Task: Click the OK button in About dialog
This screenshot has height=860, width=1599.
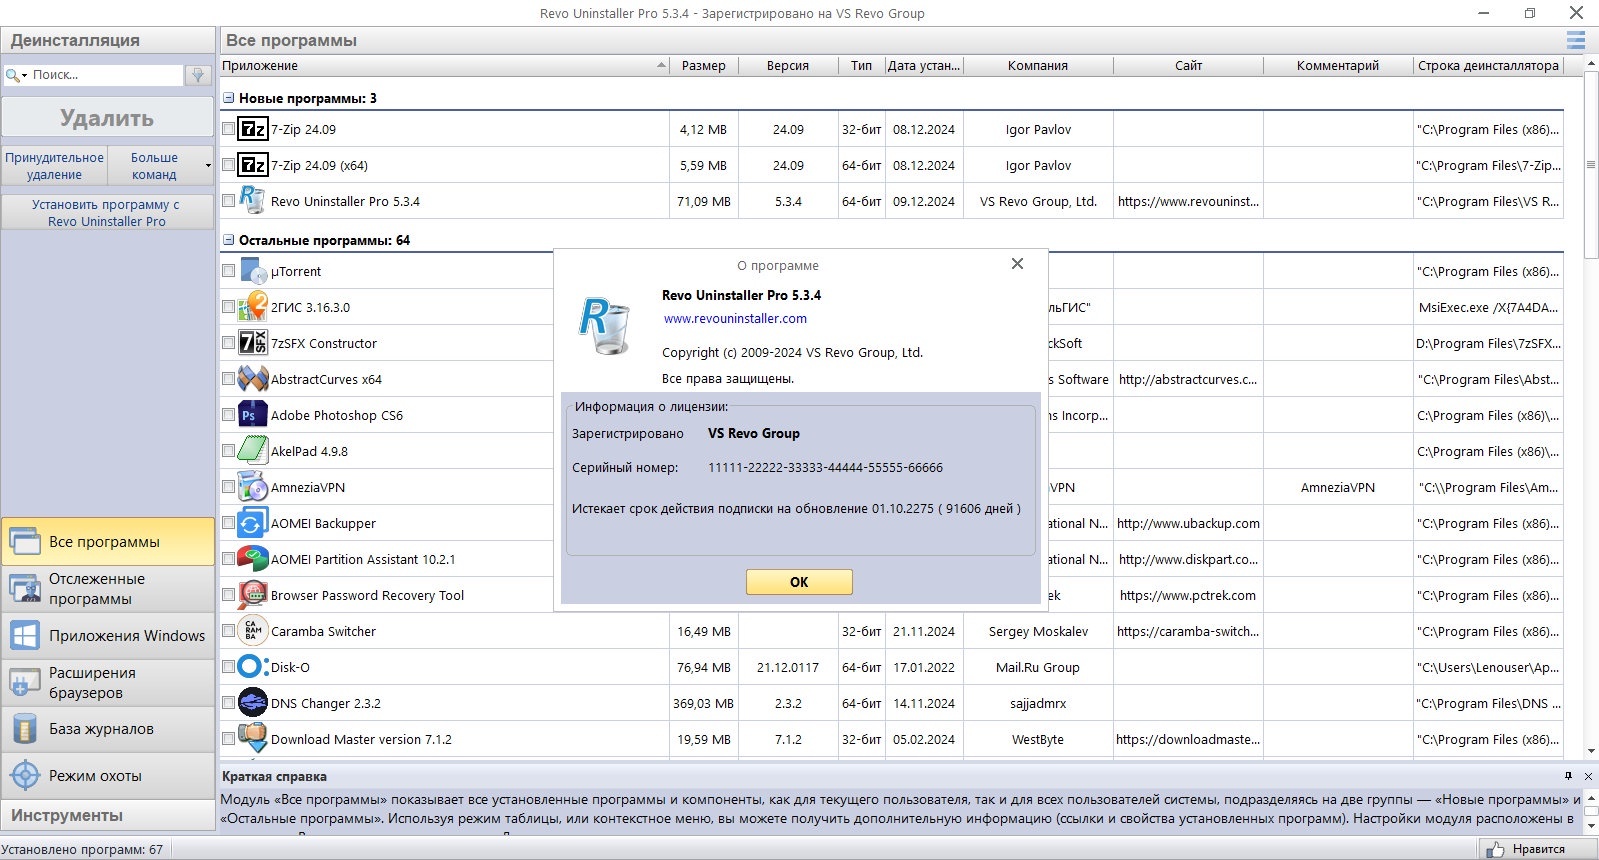Action: pos(799,582)
